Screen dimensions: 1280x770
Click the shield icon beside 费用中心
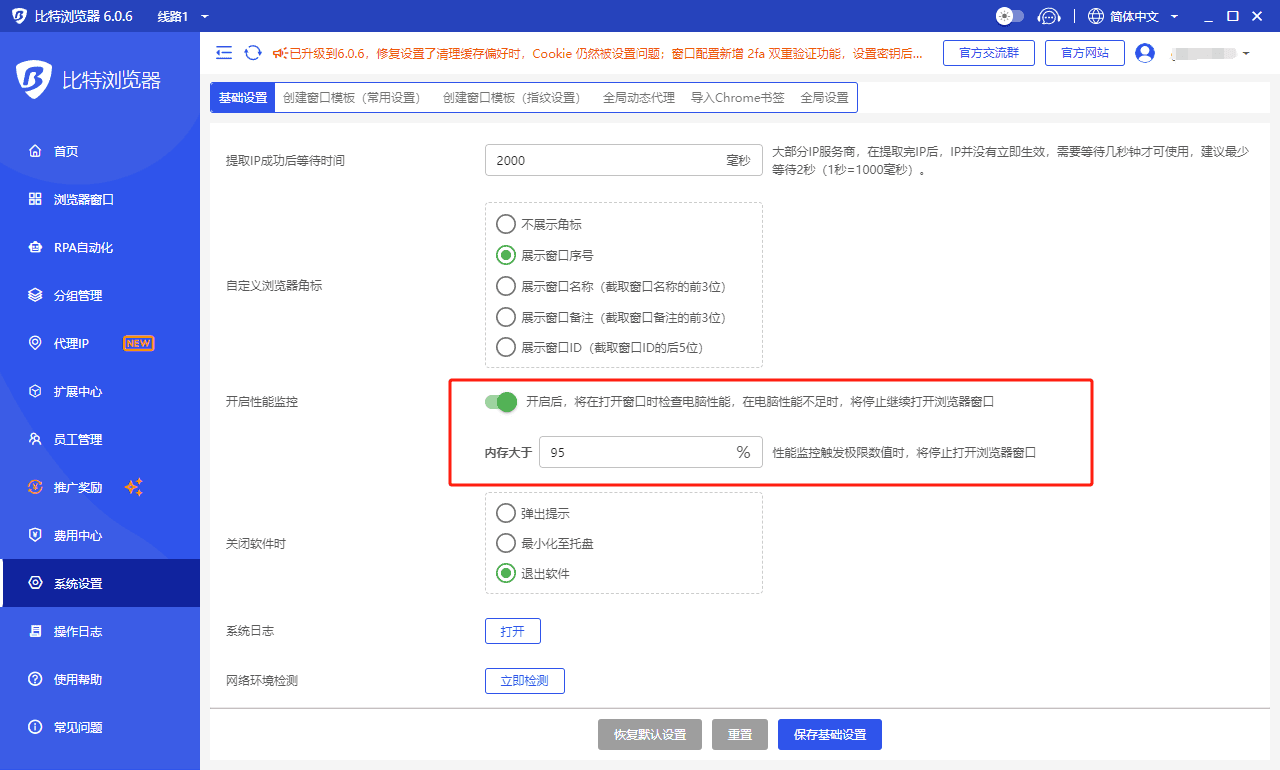(35, 535)
